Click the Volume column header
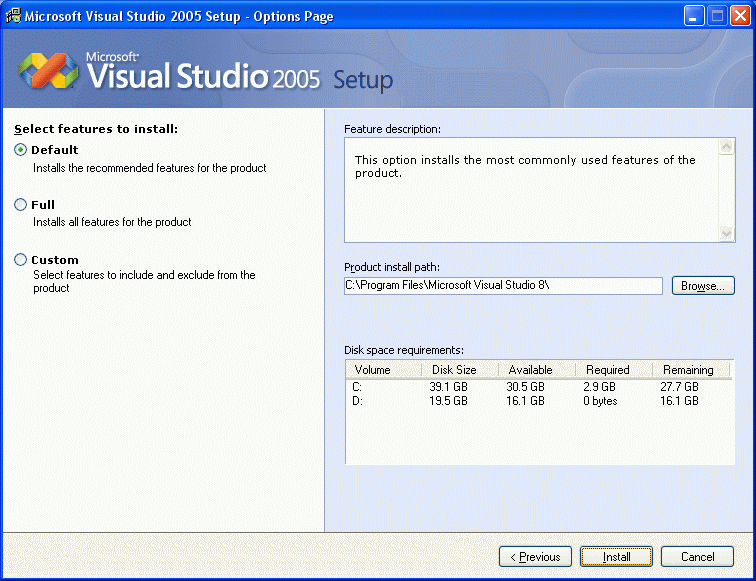Image resolution: width=756 pixels, height=581 pixels. (373, 370)
